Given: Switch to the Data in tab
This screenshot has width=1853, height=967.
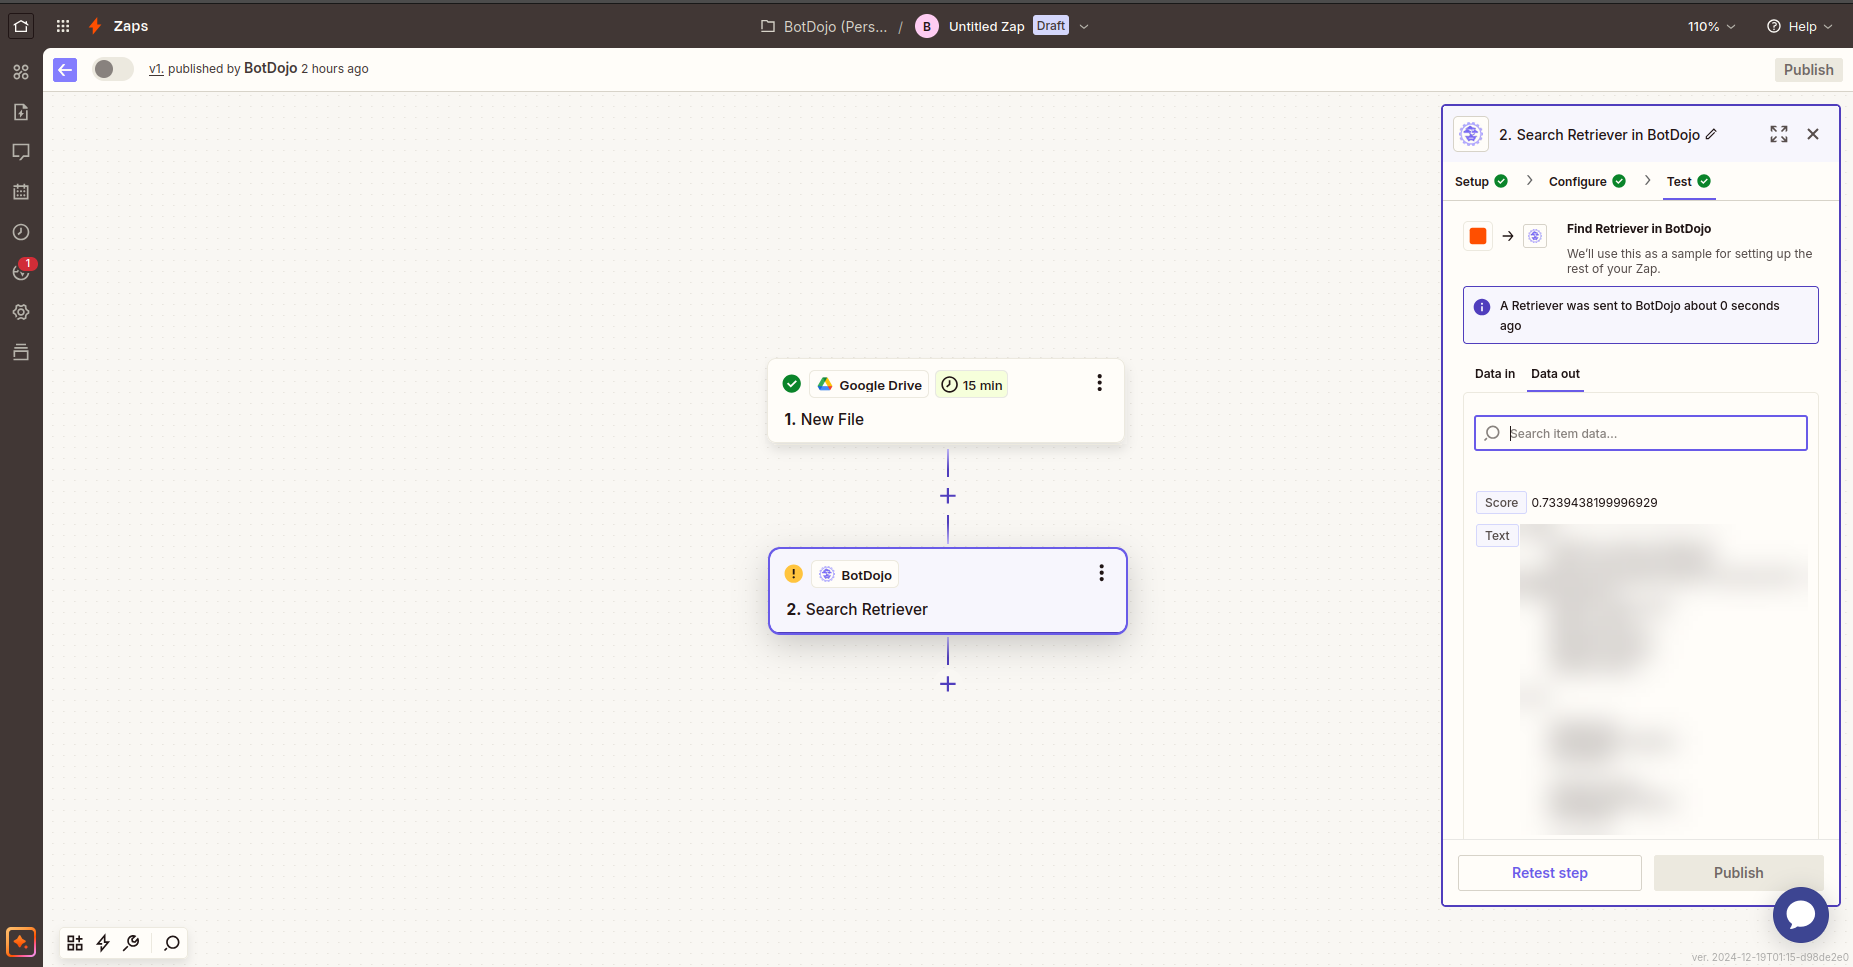Looking at the screenshot, I should tap(1495, 374).
